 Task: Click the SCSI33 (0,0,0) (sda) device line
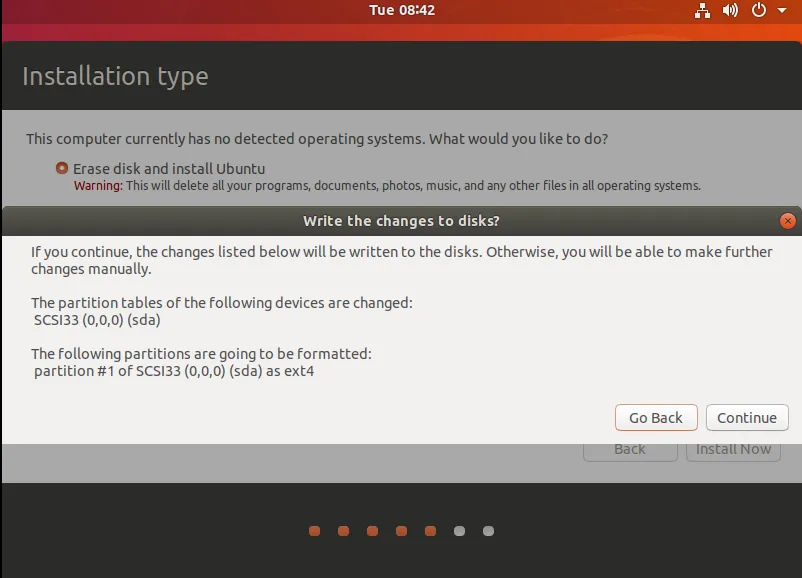[97, 320]
